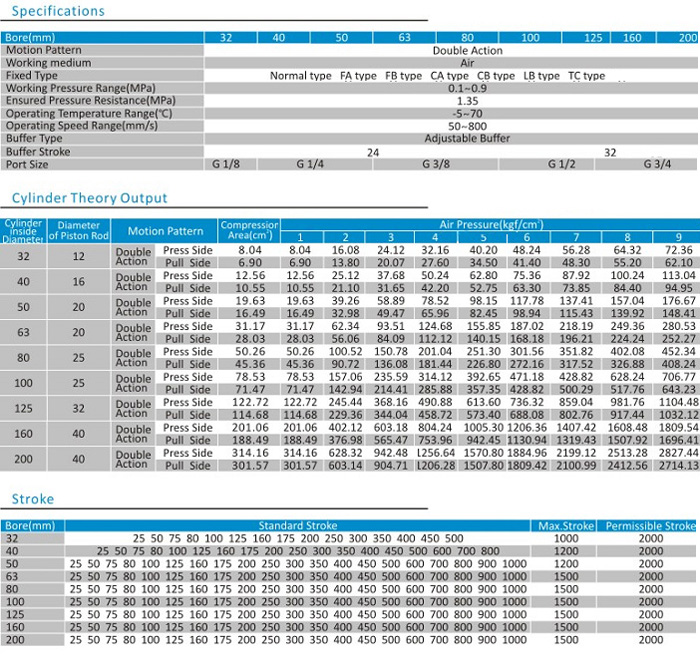Image resolution: width=700 pixels, height=658 pixels.
Task: Click the '78.53' compression area cell
Action: (250, 377)
